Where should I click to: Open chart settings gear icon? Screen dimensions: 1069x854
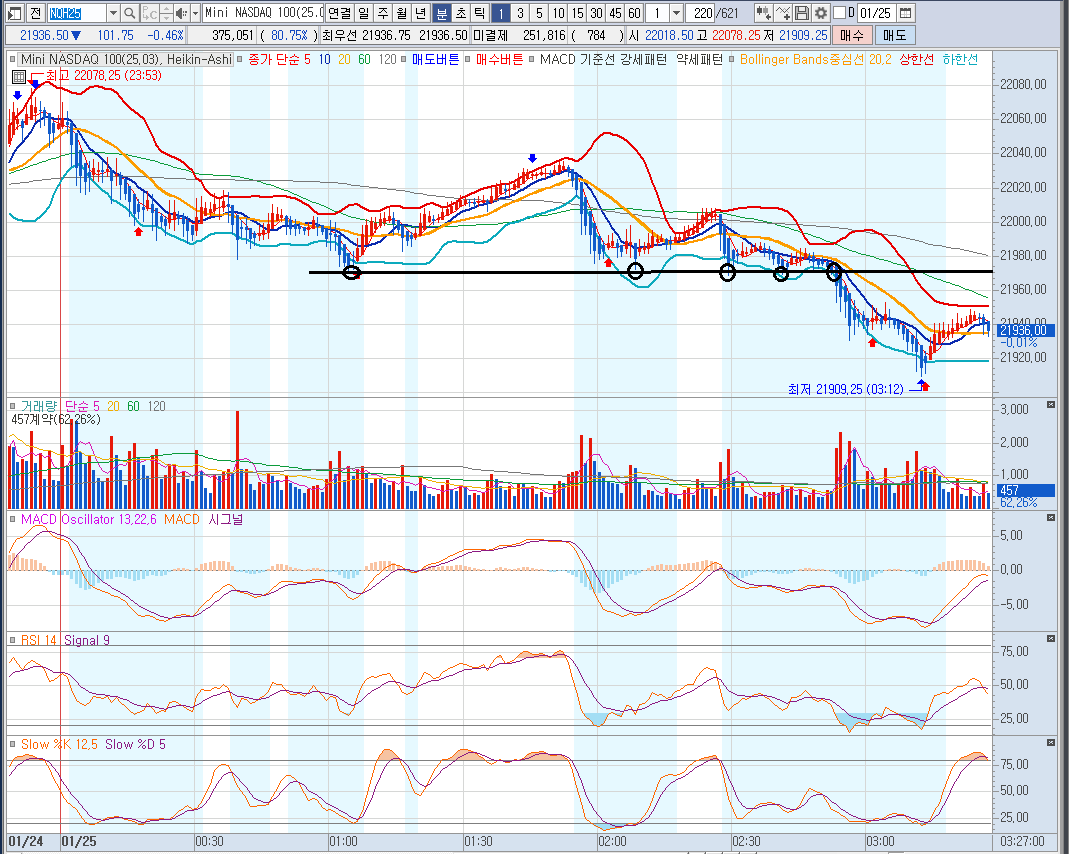tap(820, 12)
